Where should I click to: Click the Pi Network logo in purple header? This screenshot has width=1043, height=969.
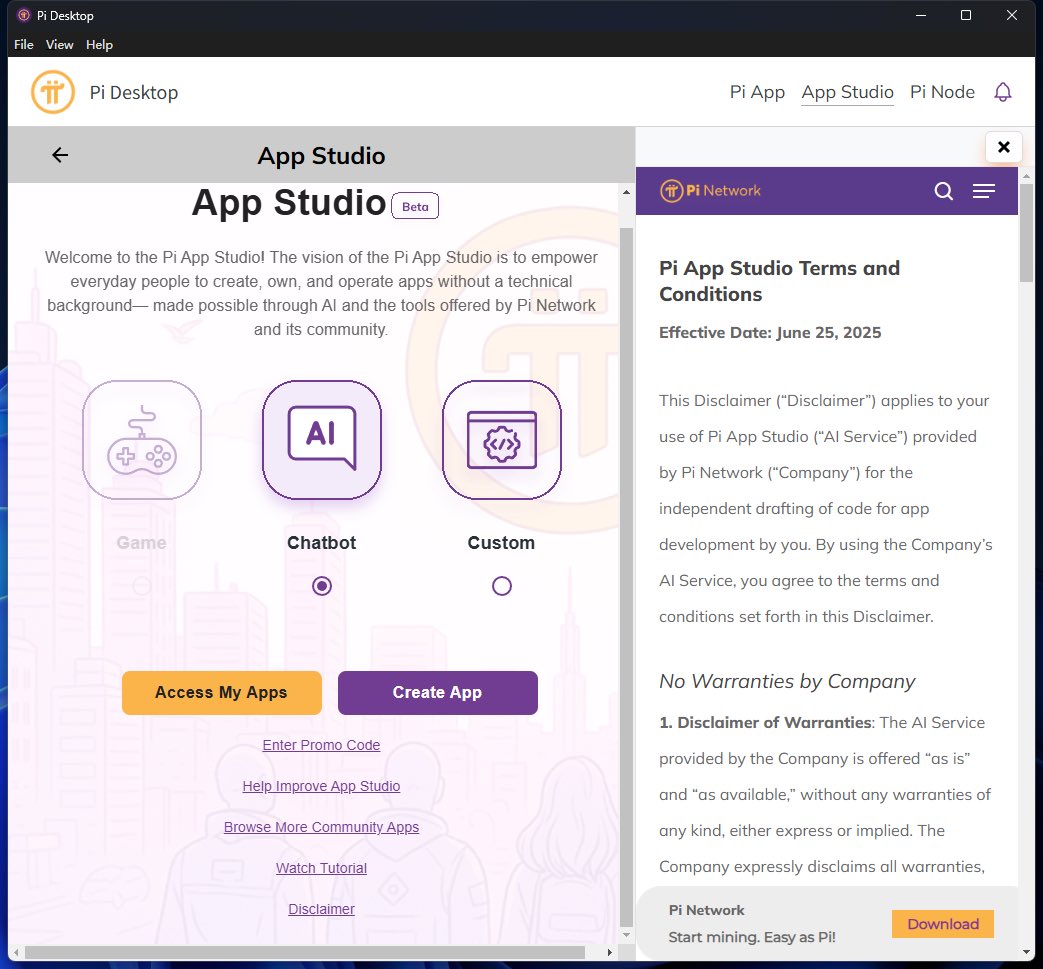coord(710,191)
